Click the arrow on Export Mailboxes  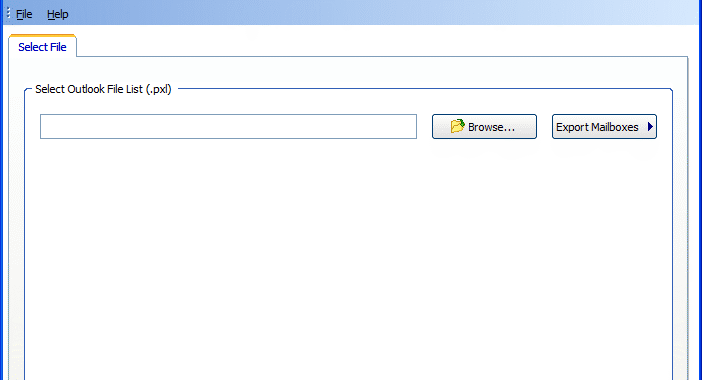click(x=650, y=127)
